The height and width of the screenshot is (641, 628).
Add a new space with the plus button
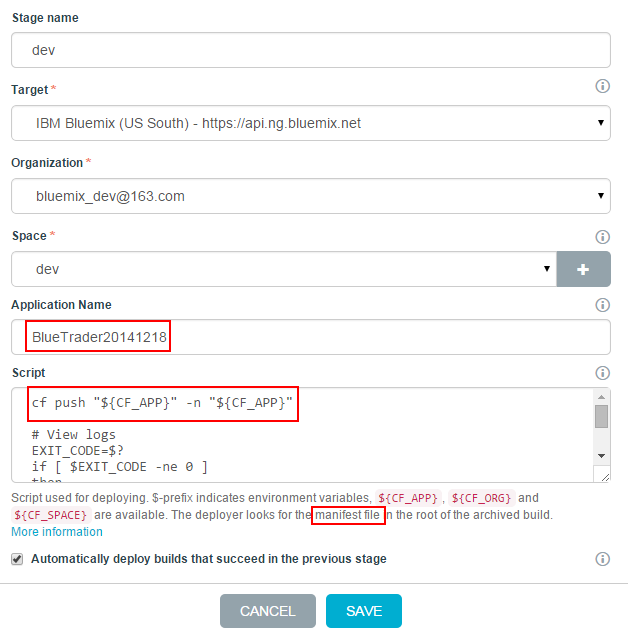pos(583,269)
